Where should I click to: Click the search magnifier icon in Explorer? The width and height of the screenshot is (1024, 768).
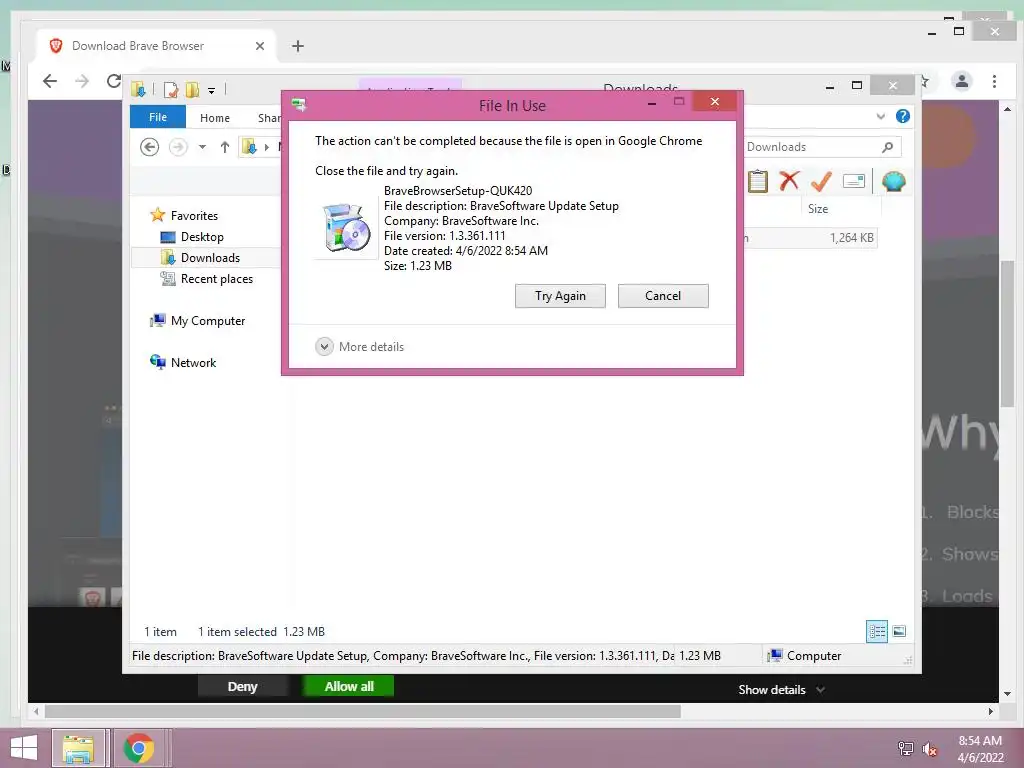(x=888, y=147)
